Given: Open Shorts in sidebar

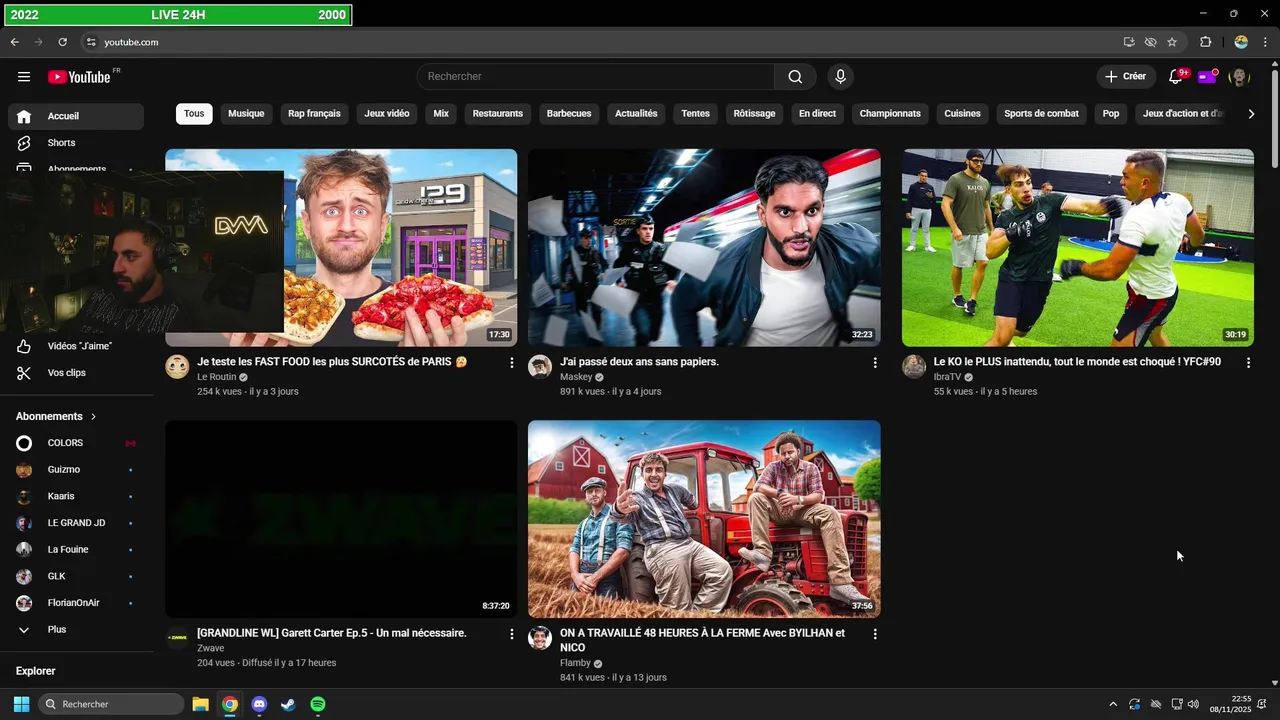Looking at the screenshot, I should [x=76, y=143].
